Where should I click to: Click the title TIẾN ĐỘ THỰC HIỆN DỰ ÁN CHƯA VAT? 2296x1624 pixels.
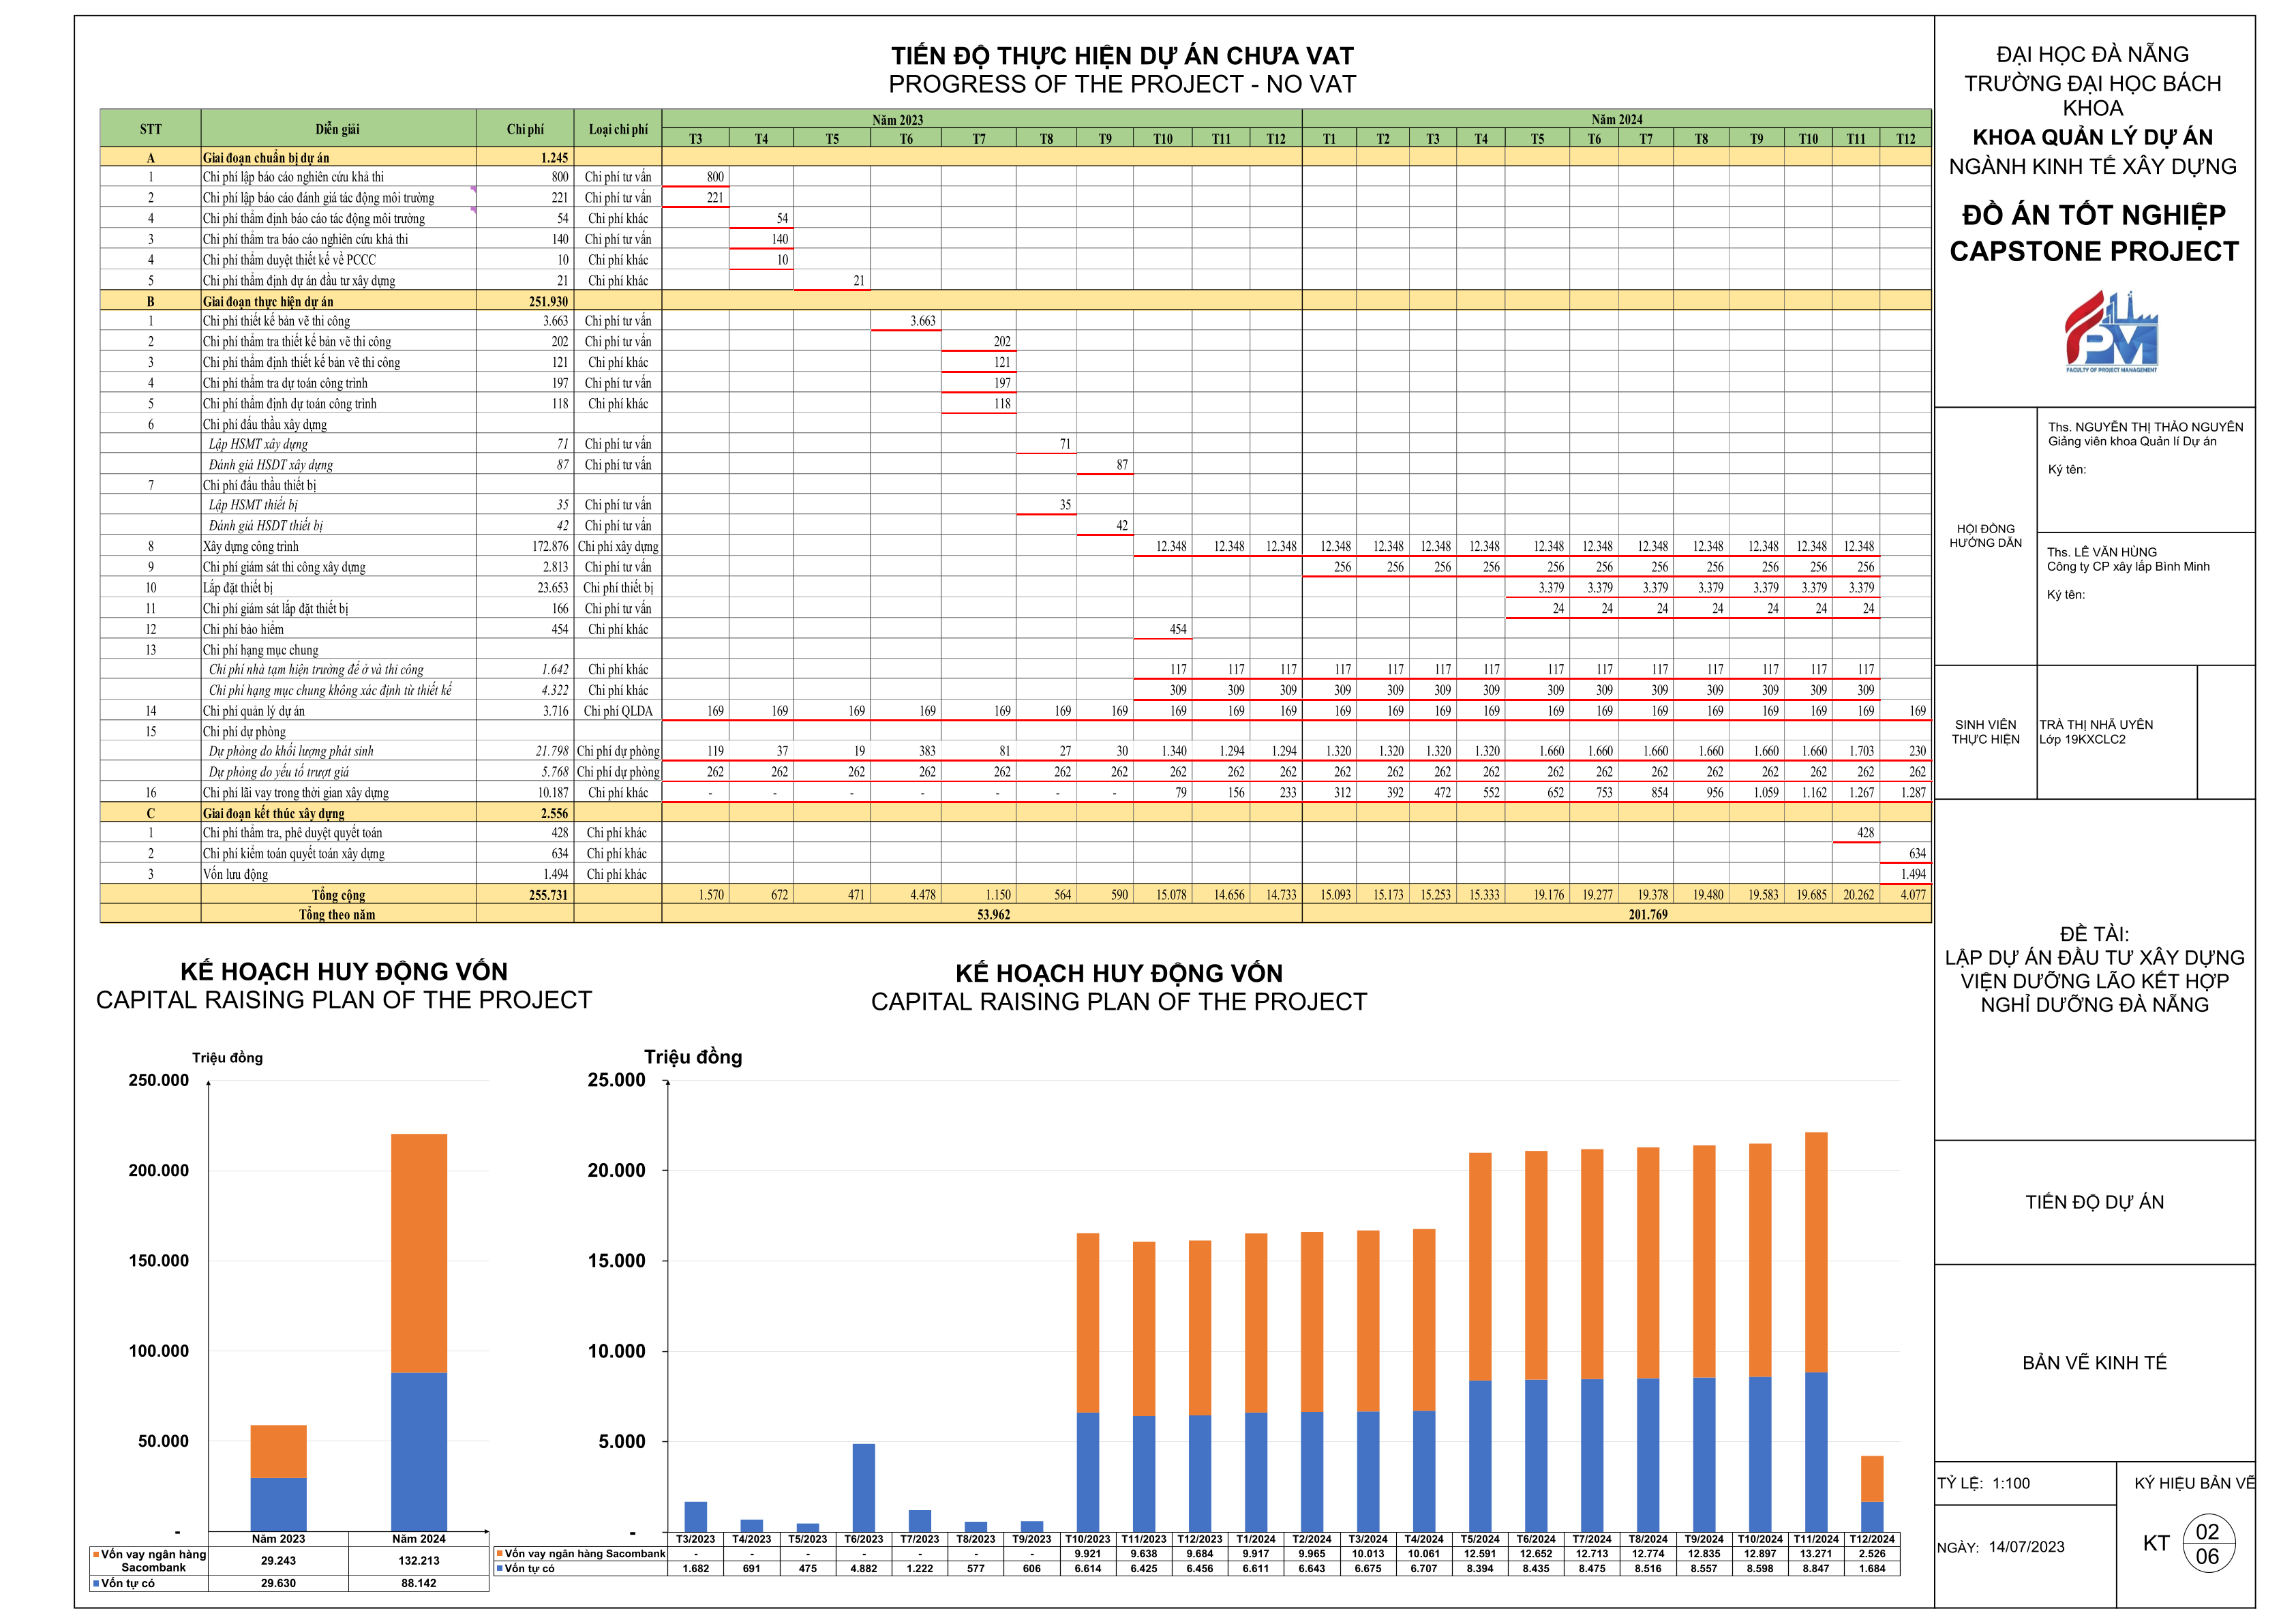1122,56
